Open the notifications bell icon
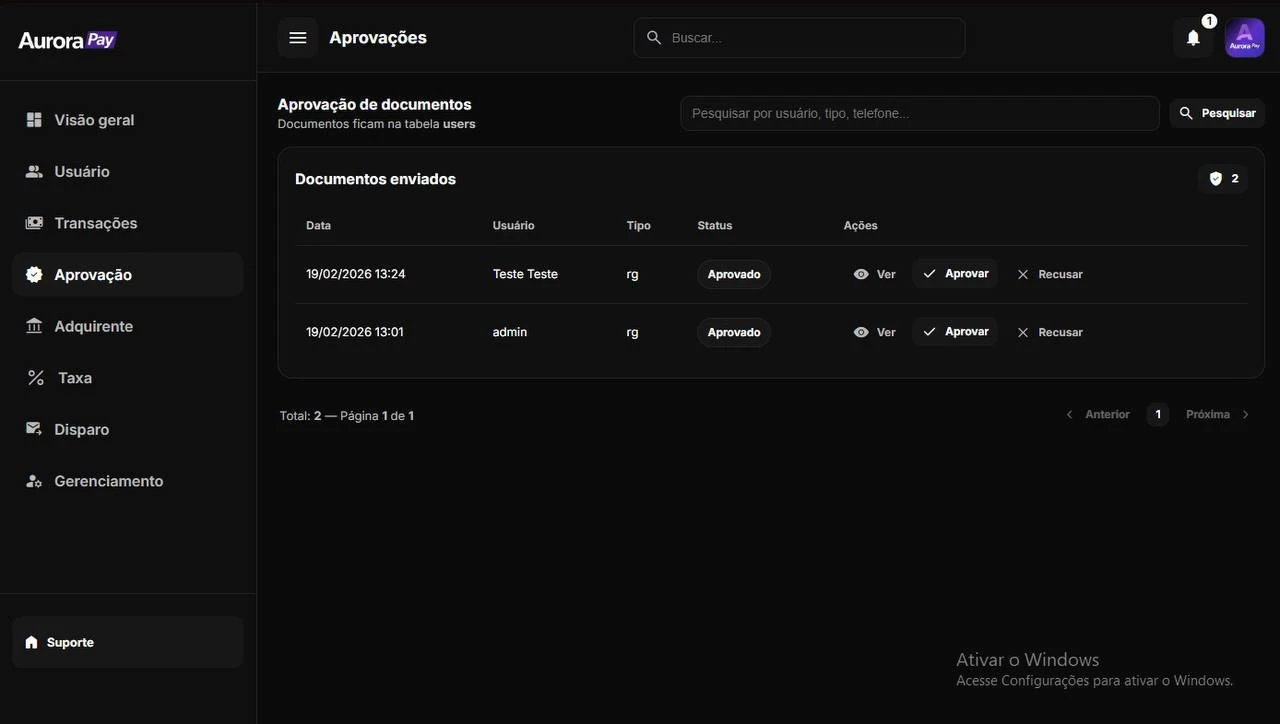The image size is (1280, 724). [x=1193, y=38]
